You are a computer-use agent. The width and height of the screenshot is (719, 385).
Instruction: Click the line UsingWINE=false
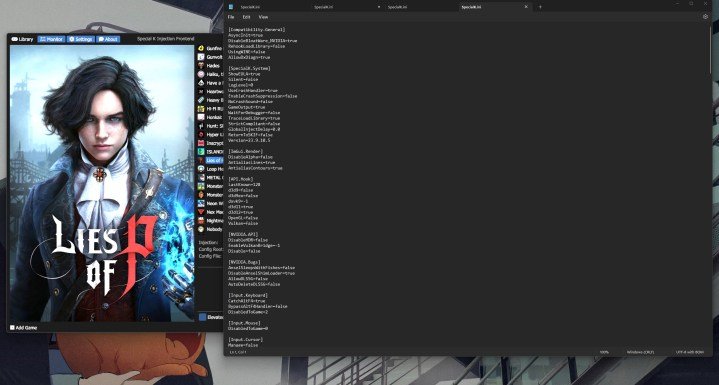[x=246, y=52]
